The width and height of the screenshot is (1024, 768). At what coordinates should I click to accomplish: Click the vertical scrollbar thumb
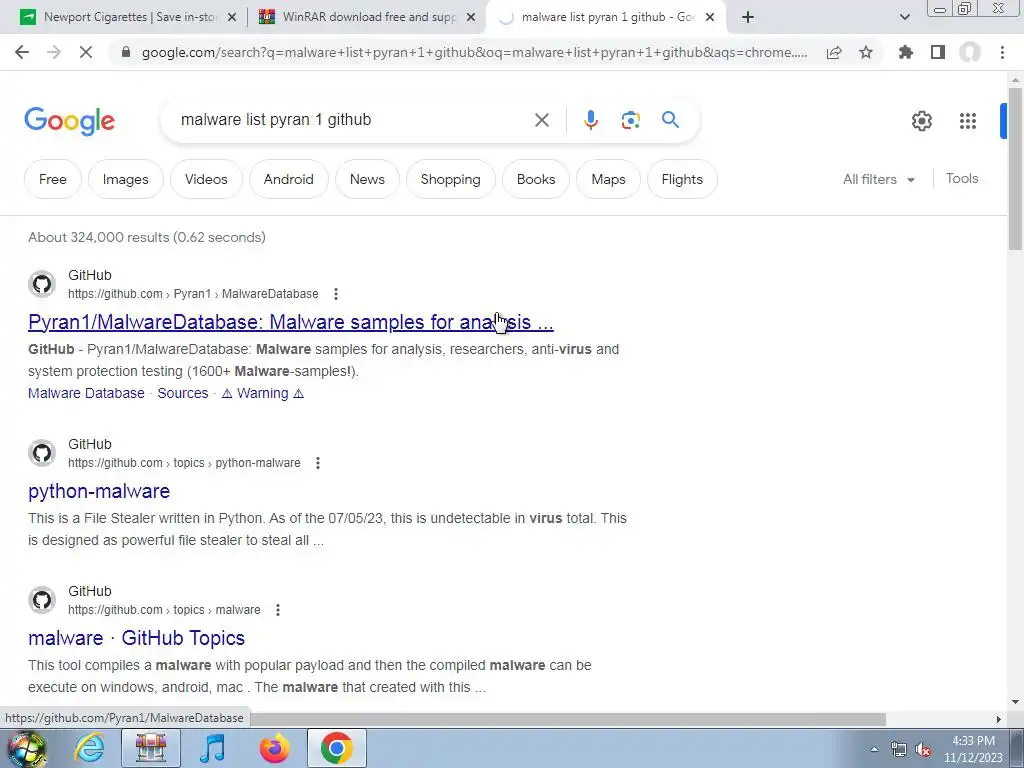(1015, 167)
